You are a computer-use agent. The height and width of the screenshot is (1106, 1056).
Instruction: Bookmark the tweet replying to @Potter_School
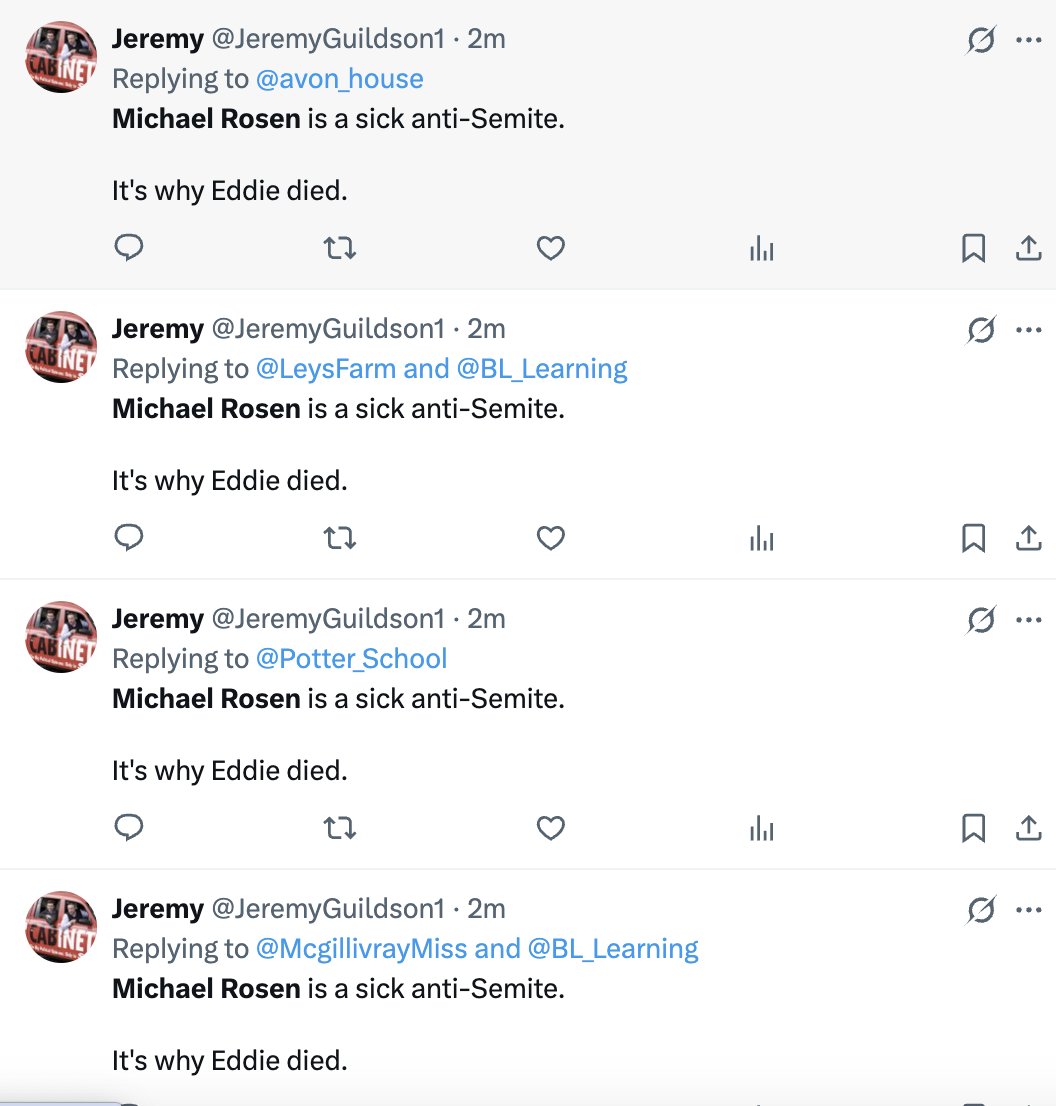973,828
